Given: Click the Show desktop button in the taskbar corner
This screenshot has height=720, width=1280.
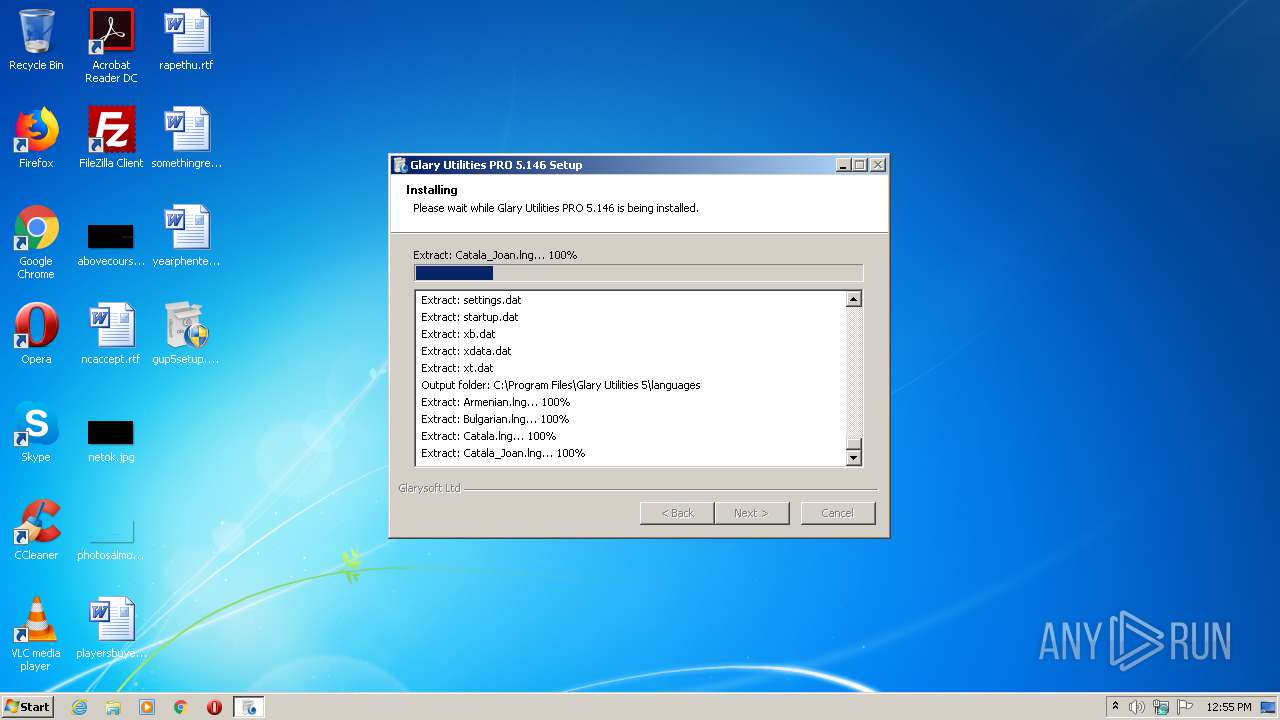Looking at the screenshot, I should [1270, 707].
